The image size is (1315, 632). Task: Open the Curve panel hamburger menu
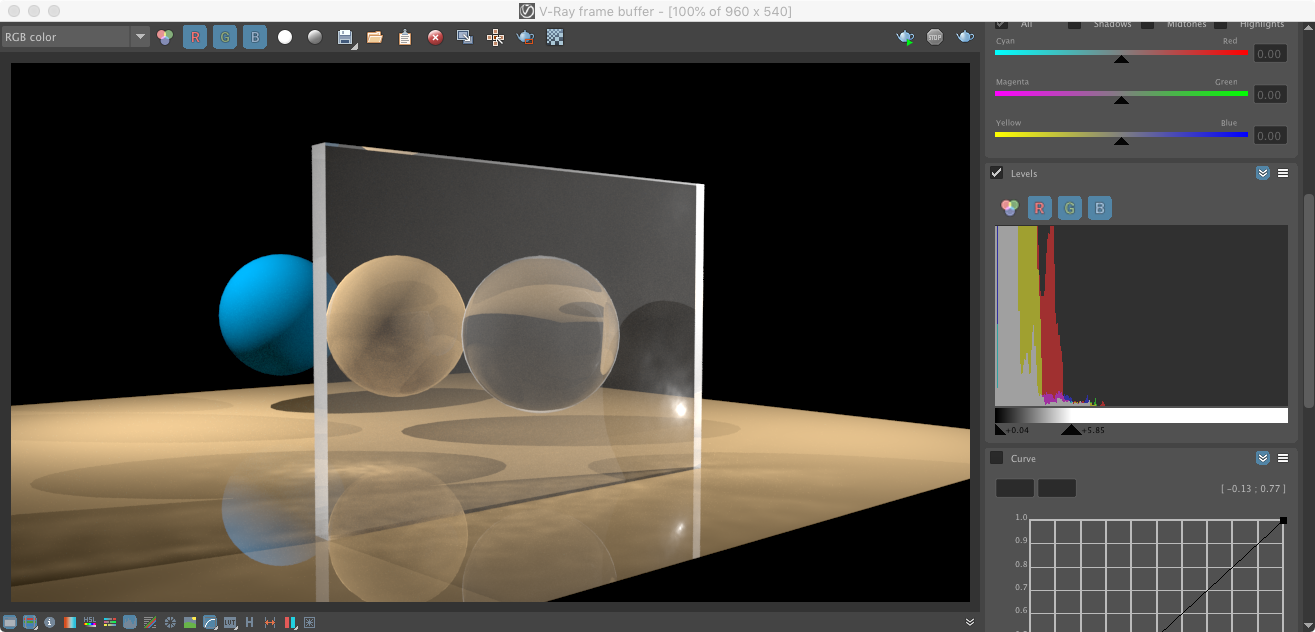point(1283,458)
